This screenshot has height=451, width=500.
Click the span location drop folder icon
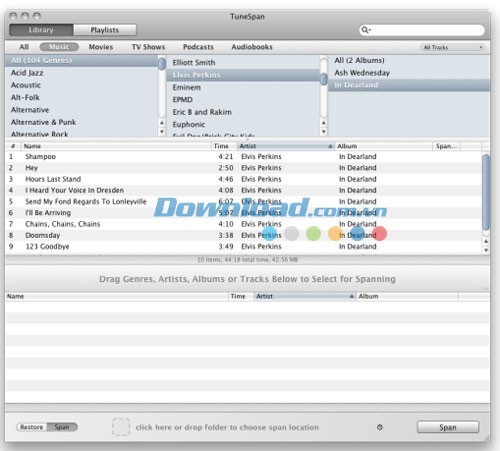click(x=121, y=427)
